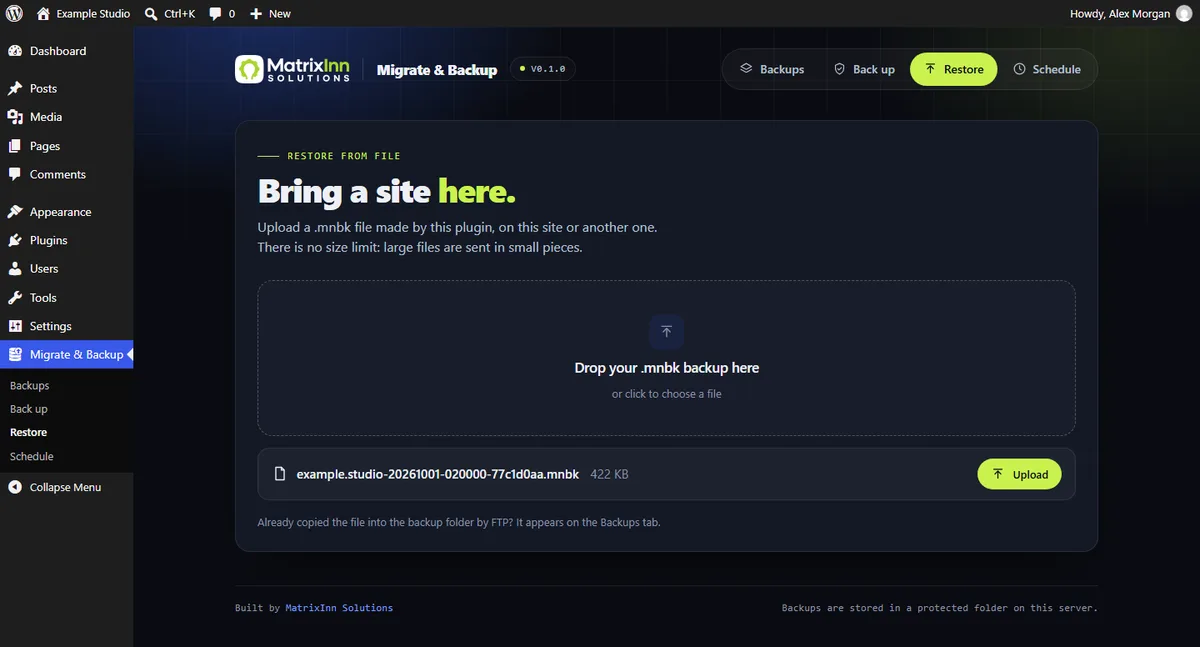The height and width of the screenshot is (647, 1200).
Task: Switch to the Back up tab in the header
Action: click(864, 69)
